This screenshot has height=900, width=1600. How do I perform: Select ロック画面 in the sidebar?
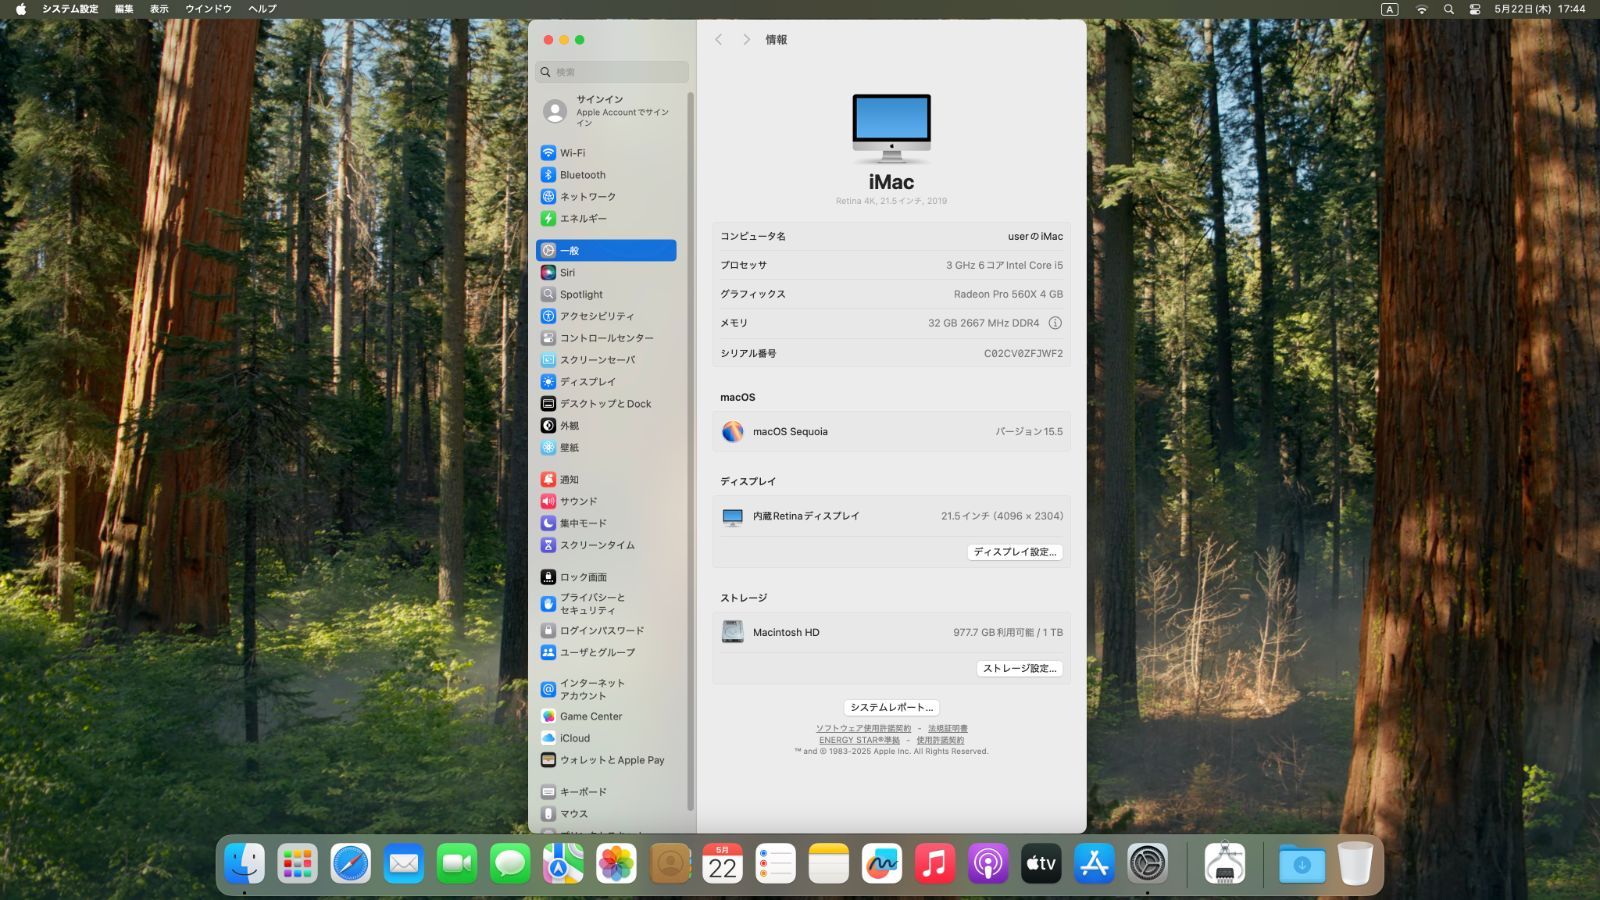pos(606,577)
